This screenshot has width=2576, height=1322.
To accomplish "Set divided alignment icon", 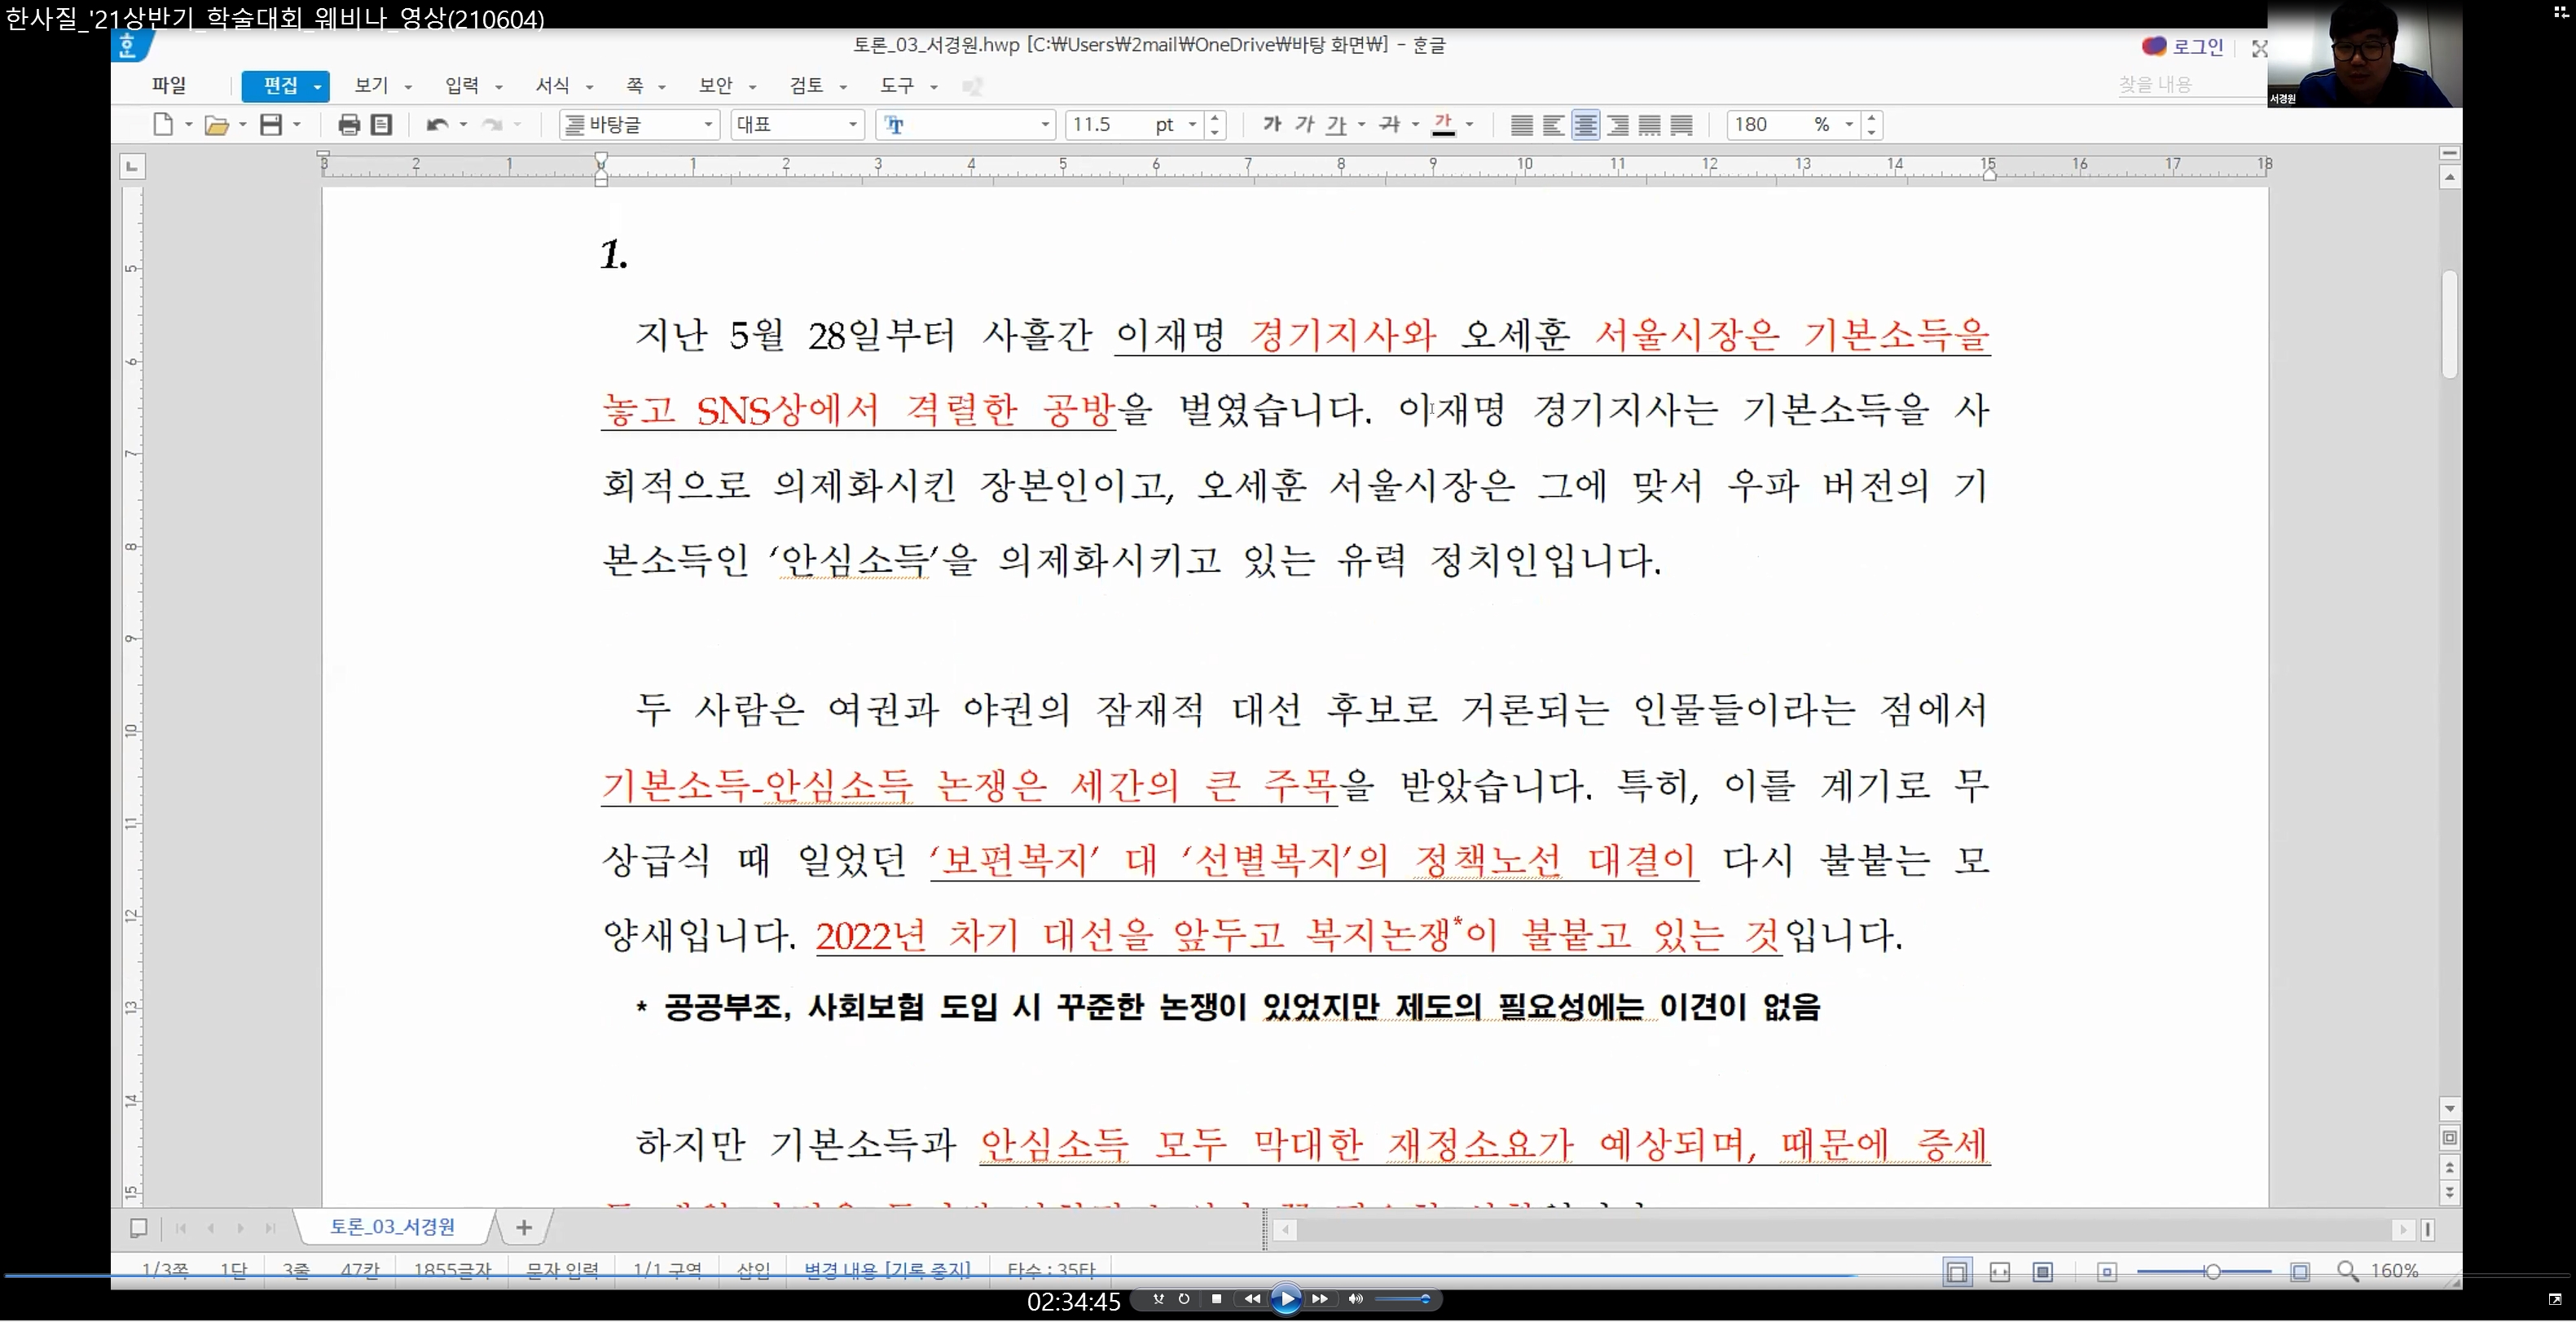I will (x=1682, y=125).
